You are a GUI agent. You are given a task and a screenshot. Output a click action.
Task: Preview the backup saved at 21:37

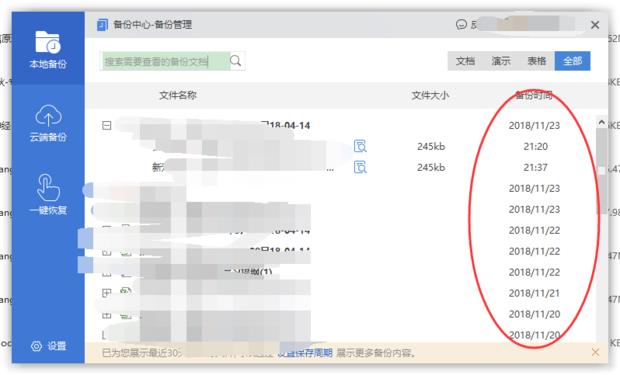tap(360, 167)
